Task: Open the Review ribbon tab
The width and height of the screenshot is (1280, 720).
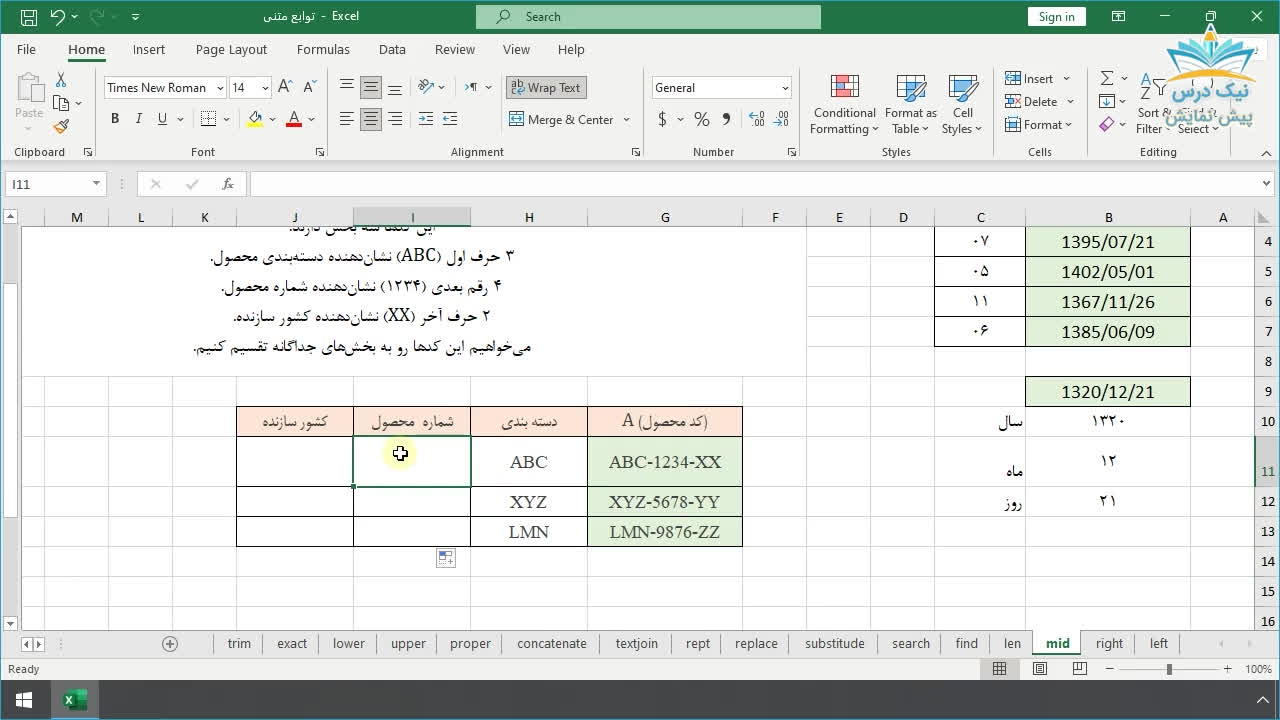Action: [455, 49]
